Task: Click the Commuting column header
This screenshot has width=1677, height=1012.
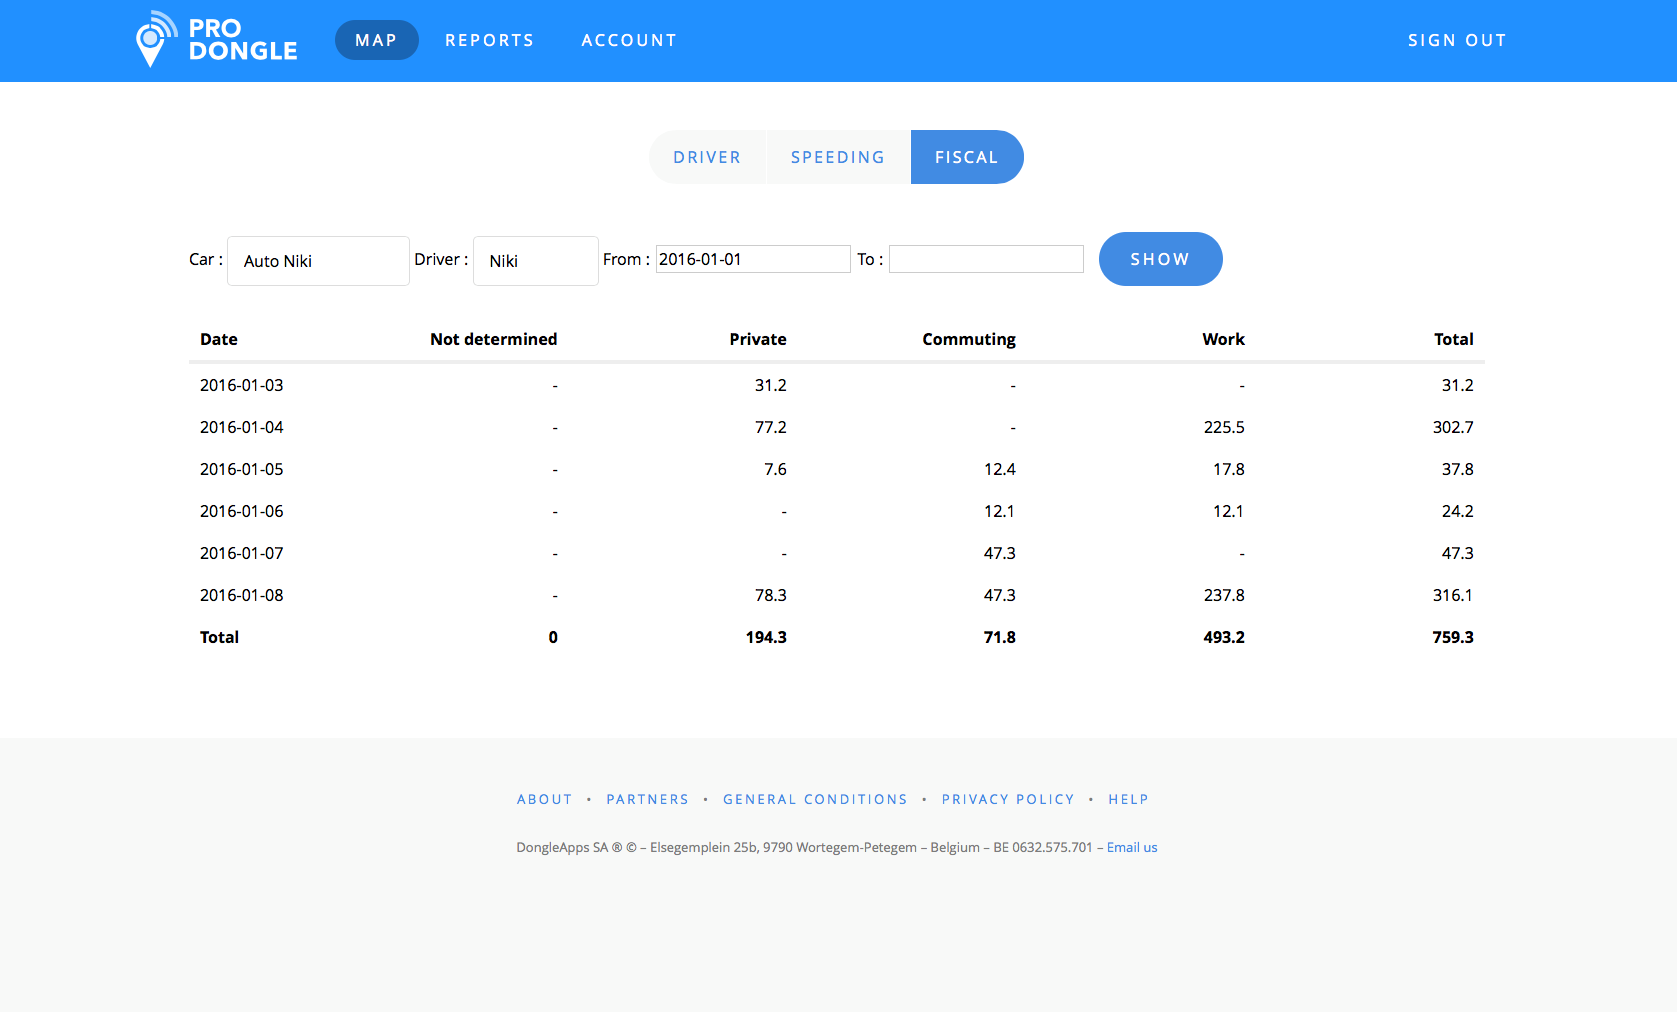Action: tap(968, 339)
